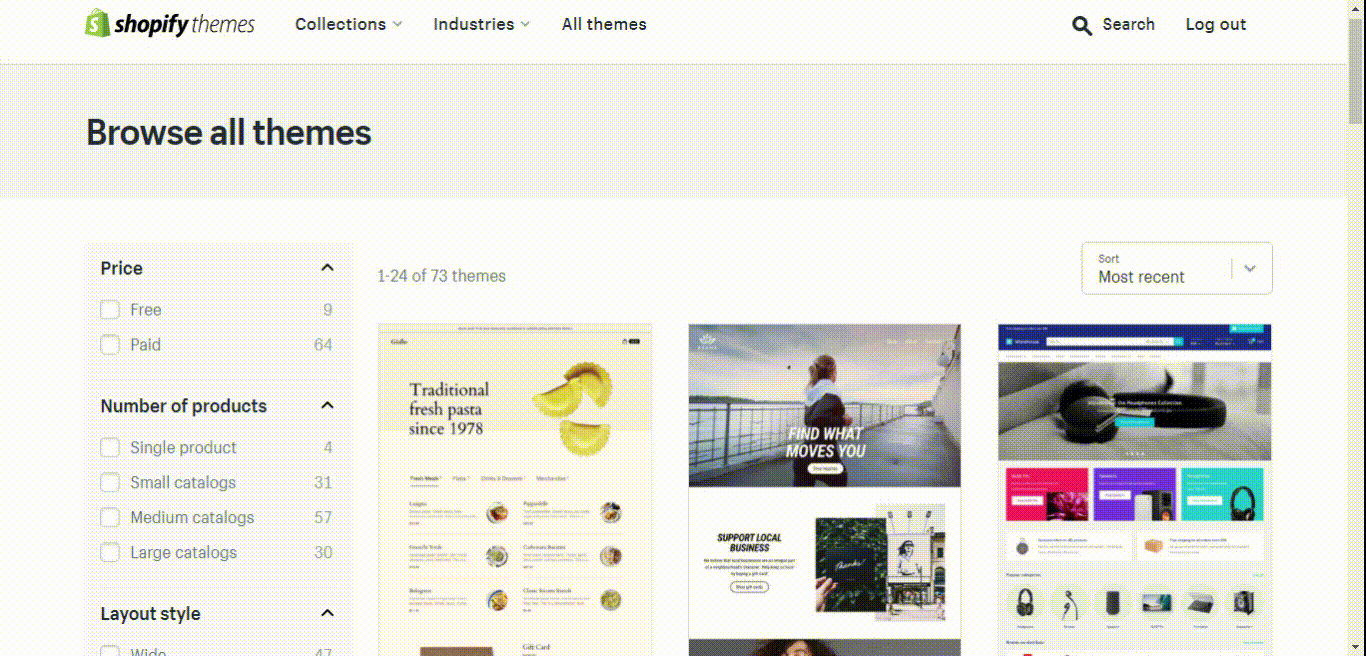Open the Sort Most recent dropdown

tap(1177, 268)
